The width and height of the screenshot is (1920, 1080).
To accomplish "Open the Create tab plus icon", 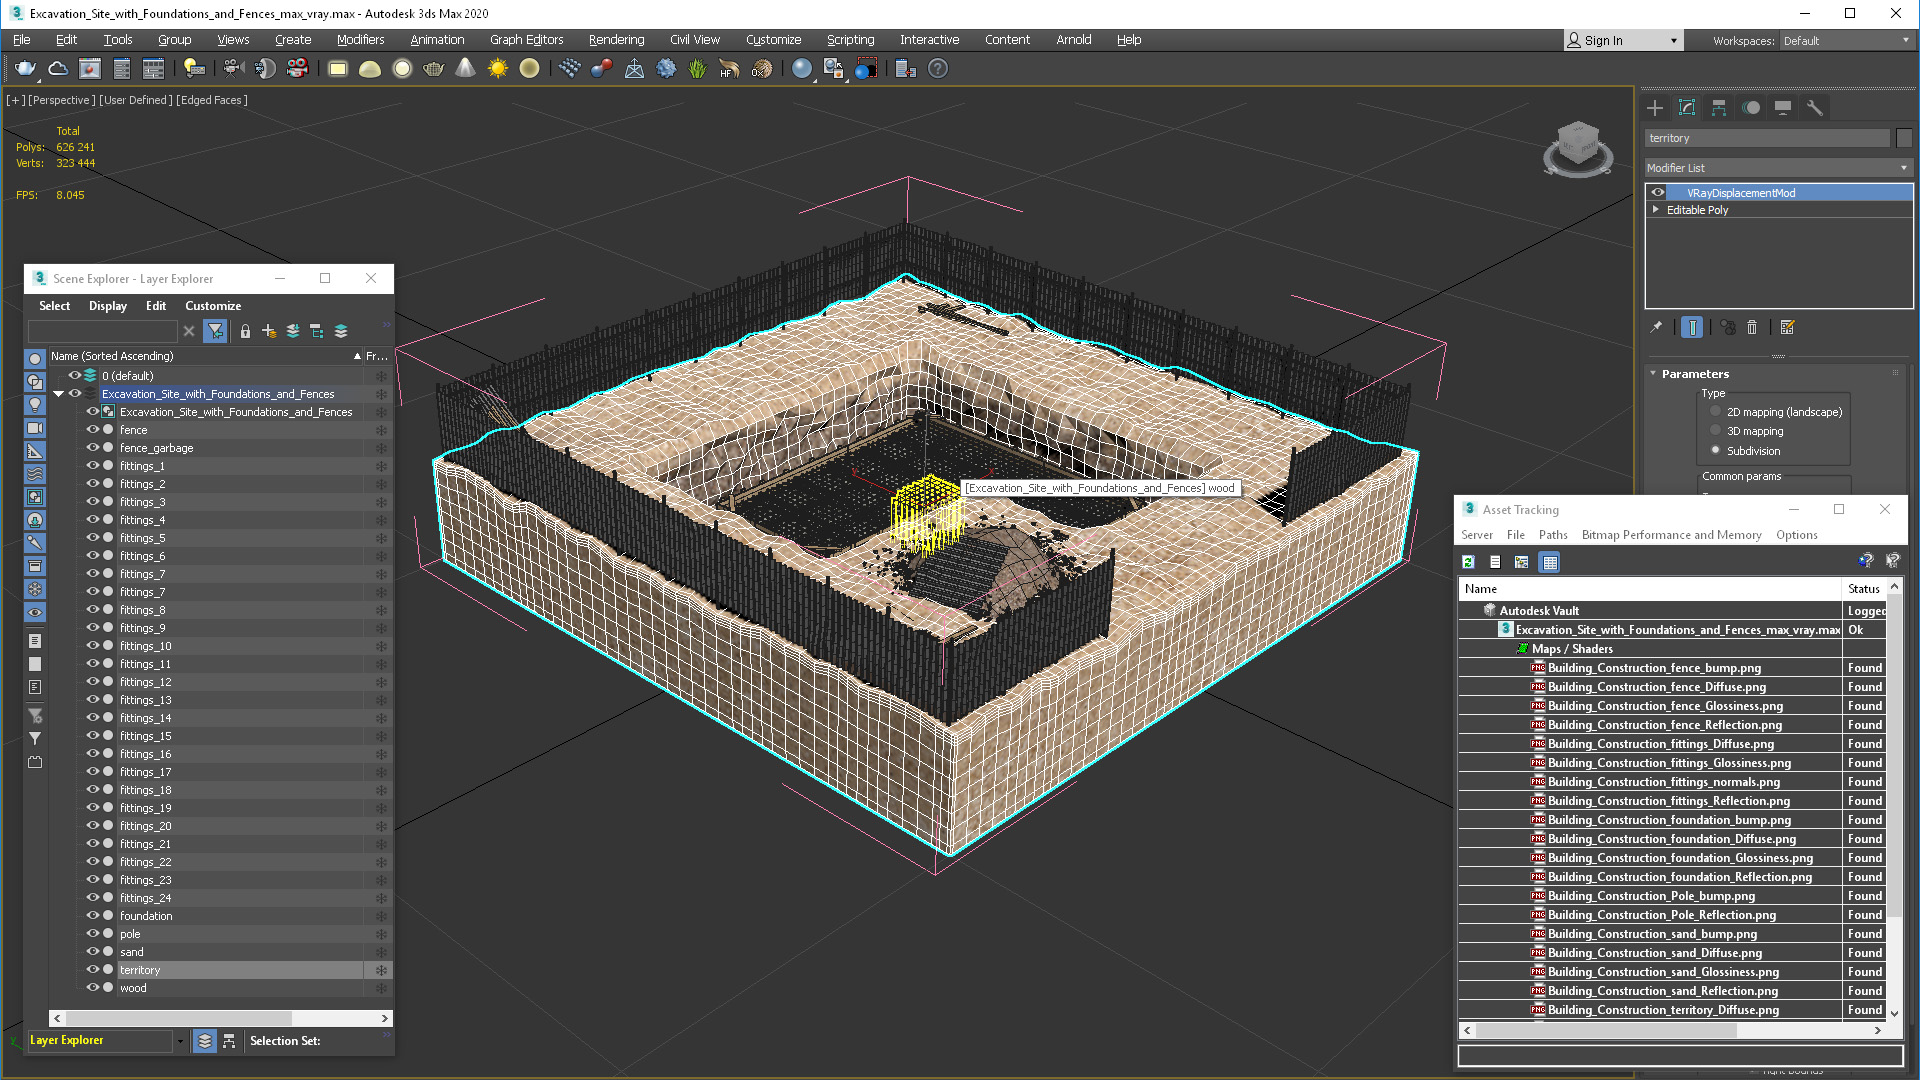I will coord(1655,108).
